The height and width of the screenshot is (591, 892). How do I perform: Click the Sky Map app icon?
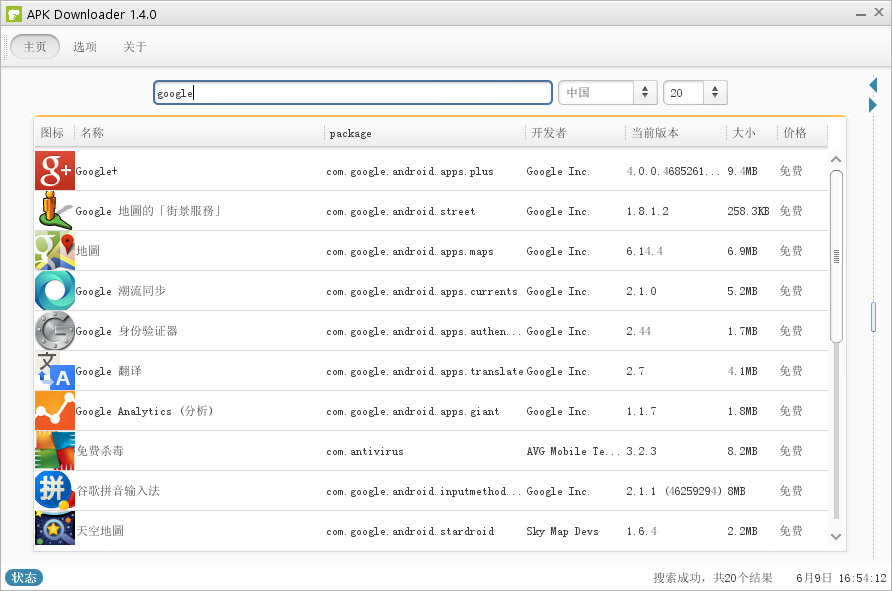pos(55,529)
